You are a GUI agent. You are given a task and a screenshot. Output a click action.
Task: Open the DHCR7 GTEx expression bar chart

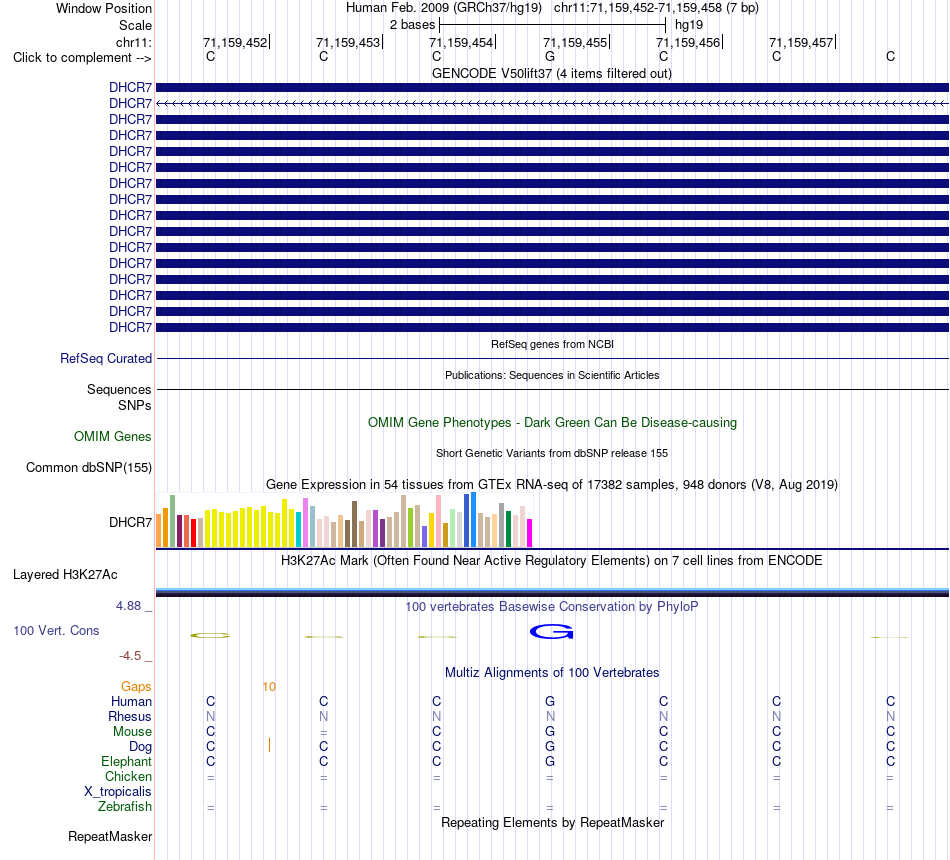344,520
